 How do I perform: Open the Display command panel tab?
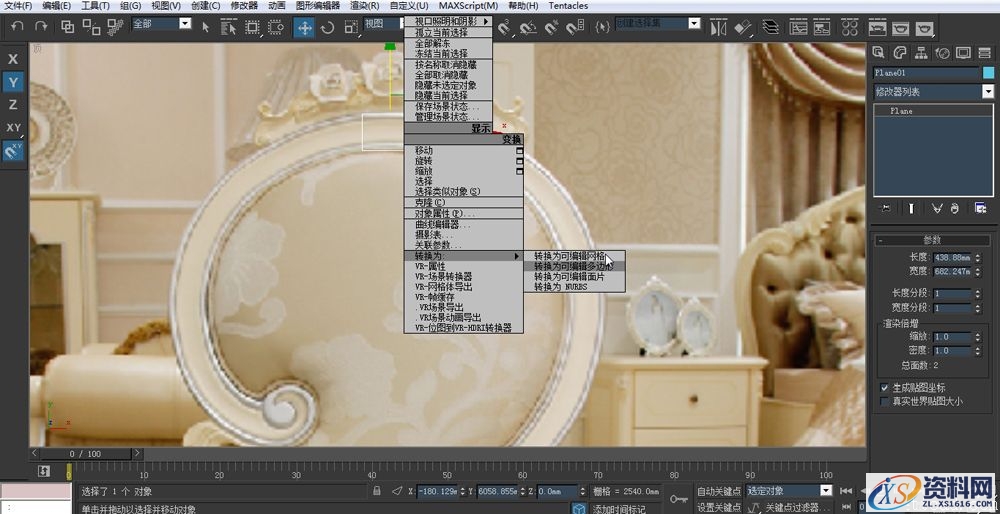(x=964, y=52)
